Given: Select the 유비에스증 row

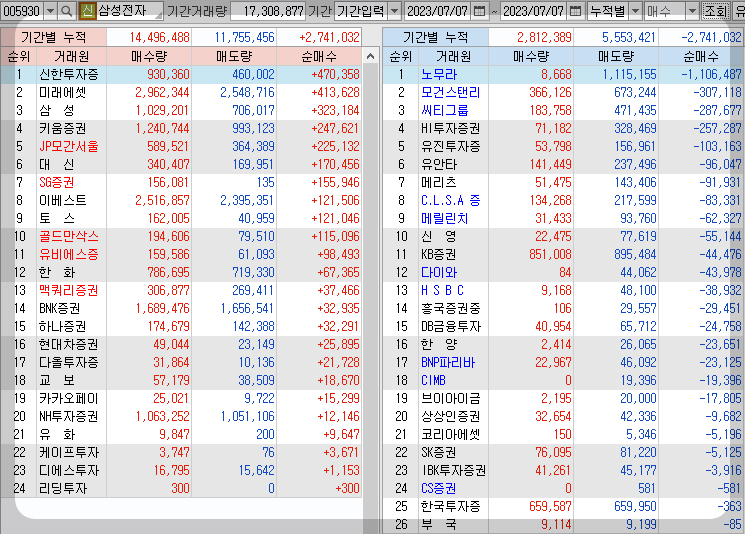Looking at the screenshot, I should pyautogui.click(x=181, y=255).
